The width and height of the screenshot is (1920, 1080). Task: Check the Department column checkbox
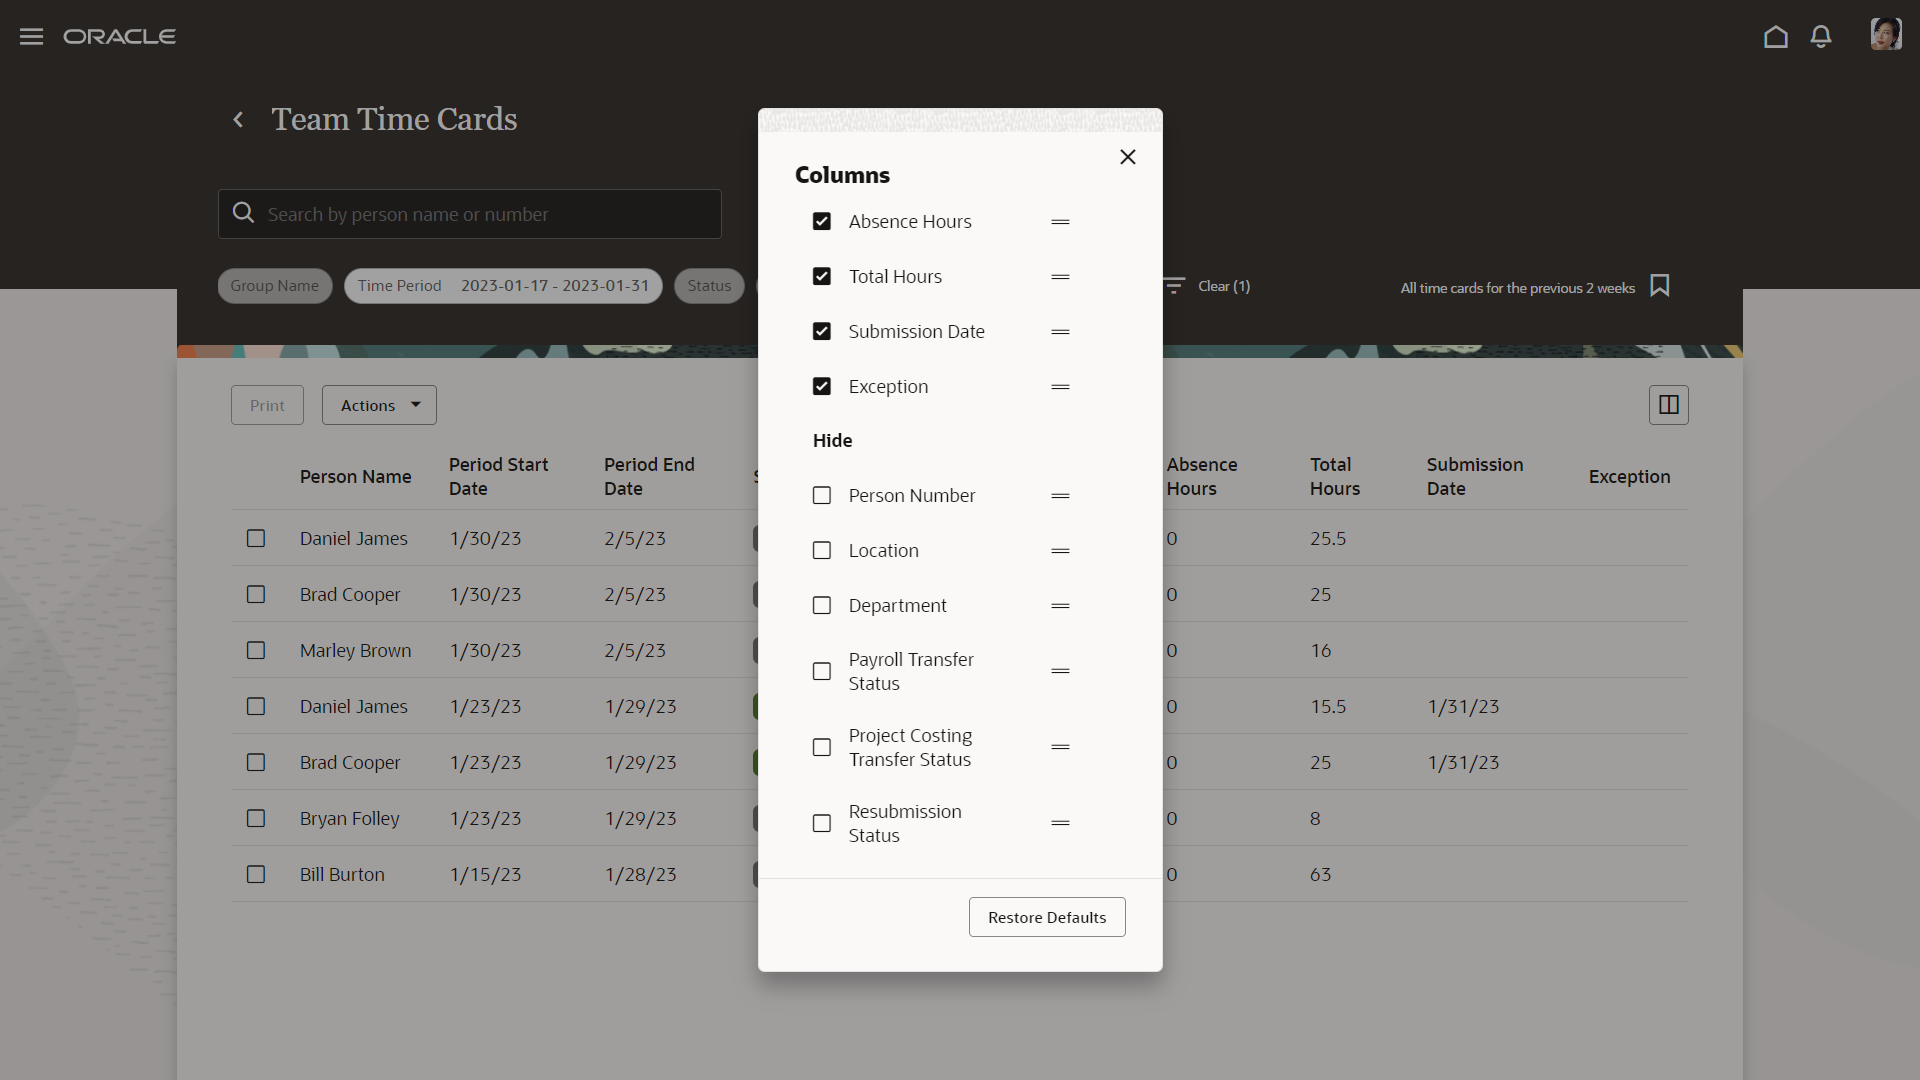click(822, 606)
